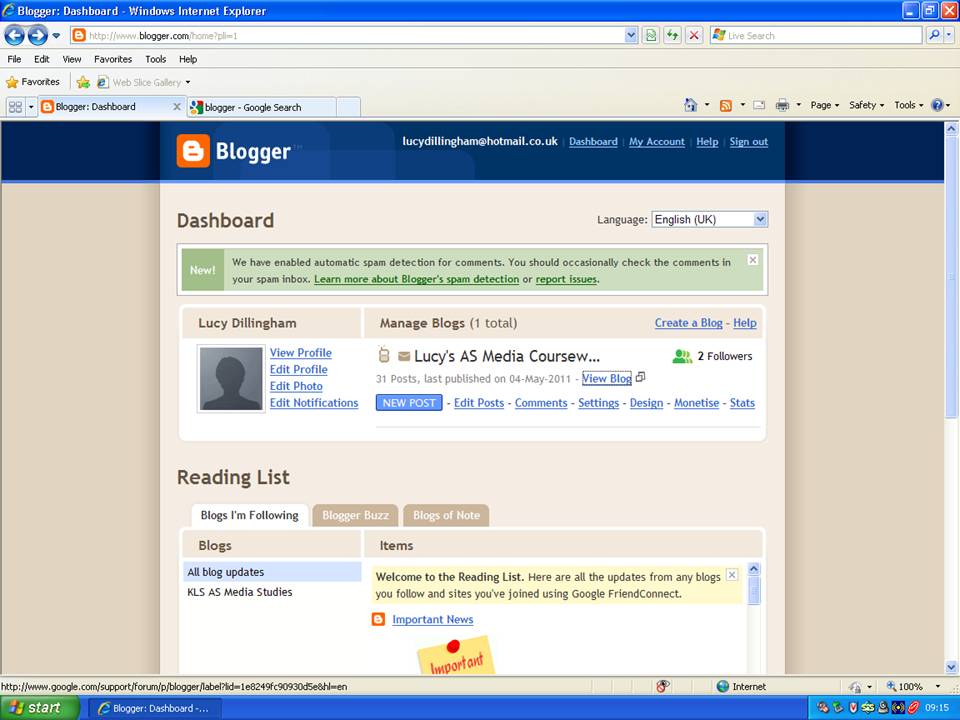Image resolution: width=960 pixels, height=720 pixels.
Task: Dismiss the spam detection notice with its X
Action: pos(753,260)
